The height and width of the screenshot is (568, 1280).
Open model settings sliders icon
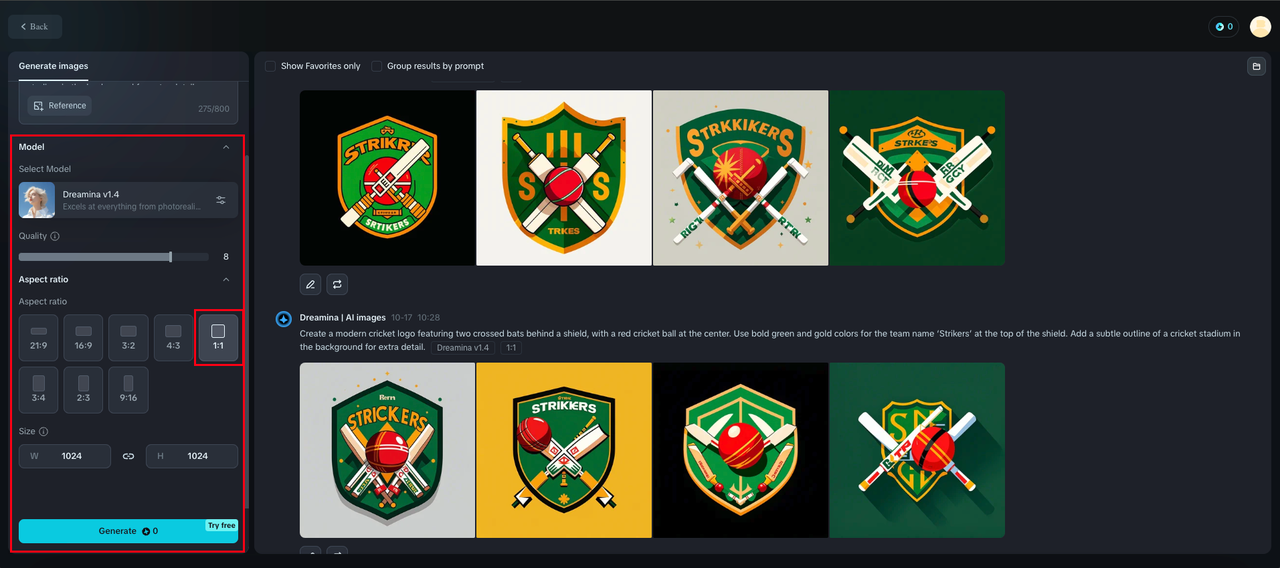[221, 200]
